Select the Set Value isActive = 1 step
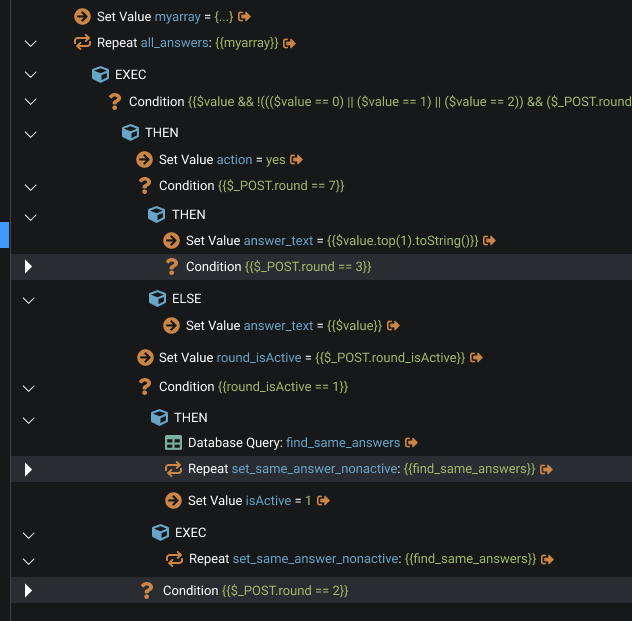 (x=249, y=500)
